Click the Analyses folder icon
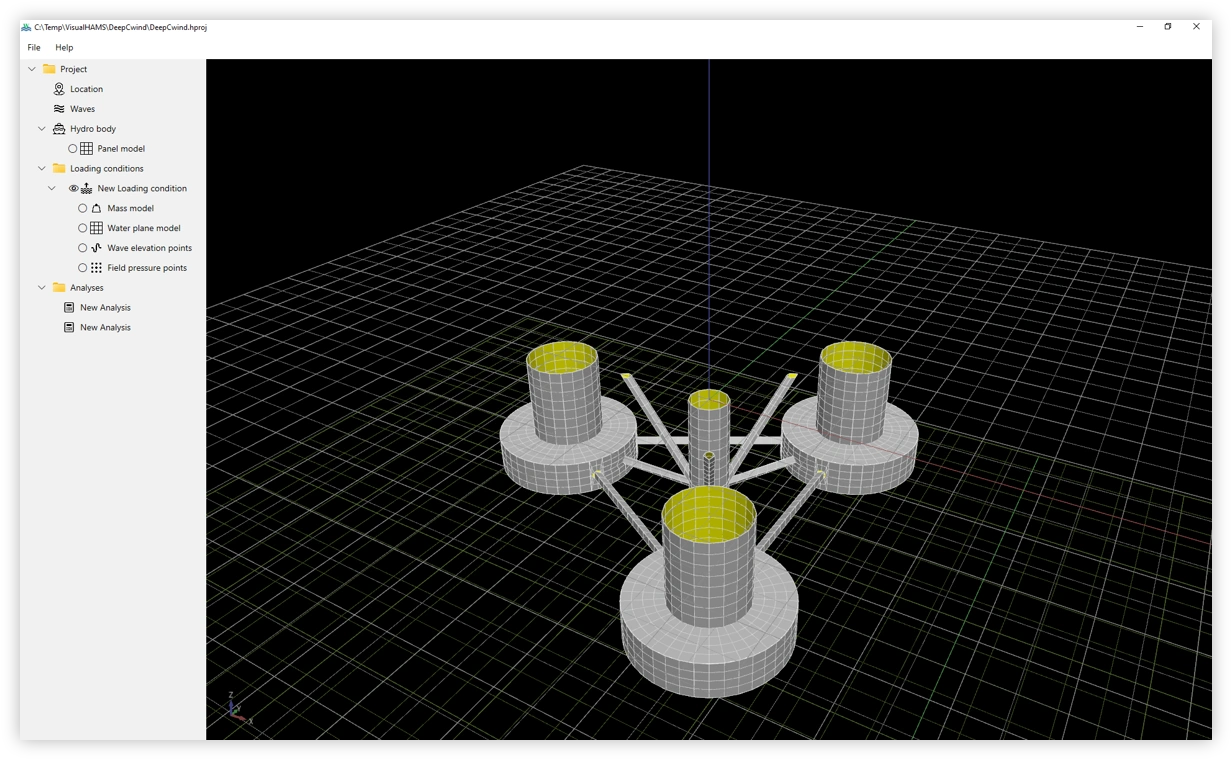 click(59, 288)
